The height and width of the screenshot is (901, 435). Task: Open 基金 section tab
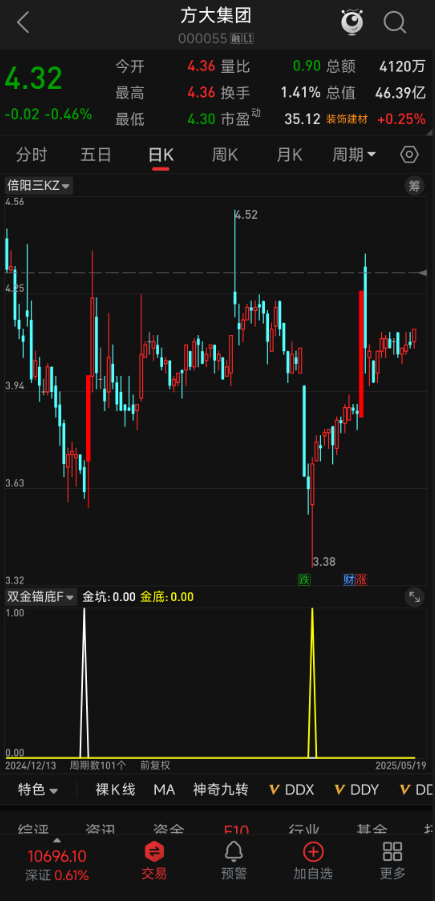pos(372,830)
